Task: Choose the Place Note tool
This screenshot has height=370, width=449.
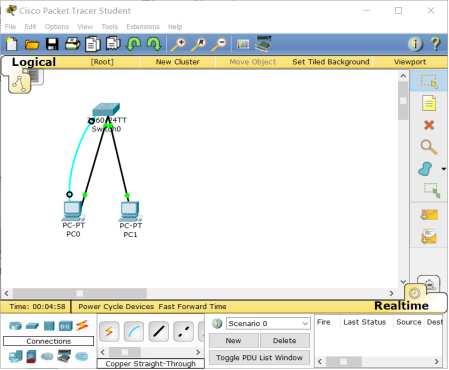Action: 429,103
